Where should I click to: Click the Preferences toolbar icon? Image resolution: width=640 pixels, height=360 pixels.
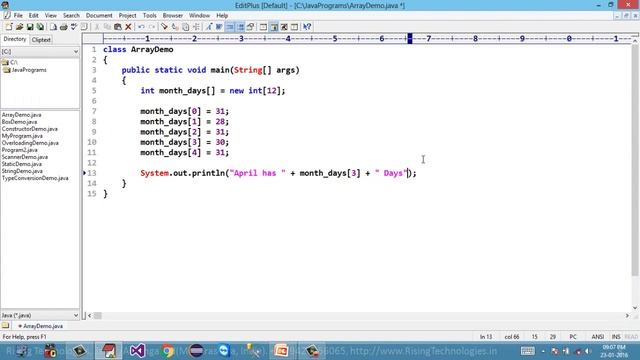coord(251,27)
